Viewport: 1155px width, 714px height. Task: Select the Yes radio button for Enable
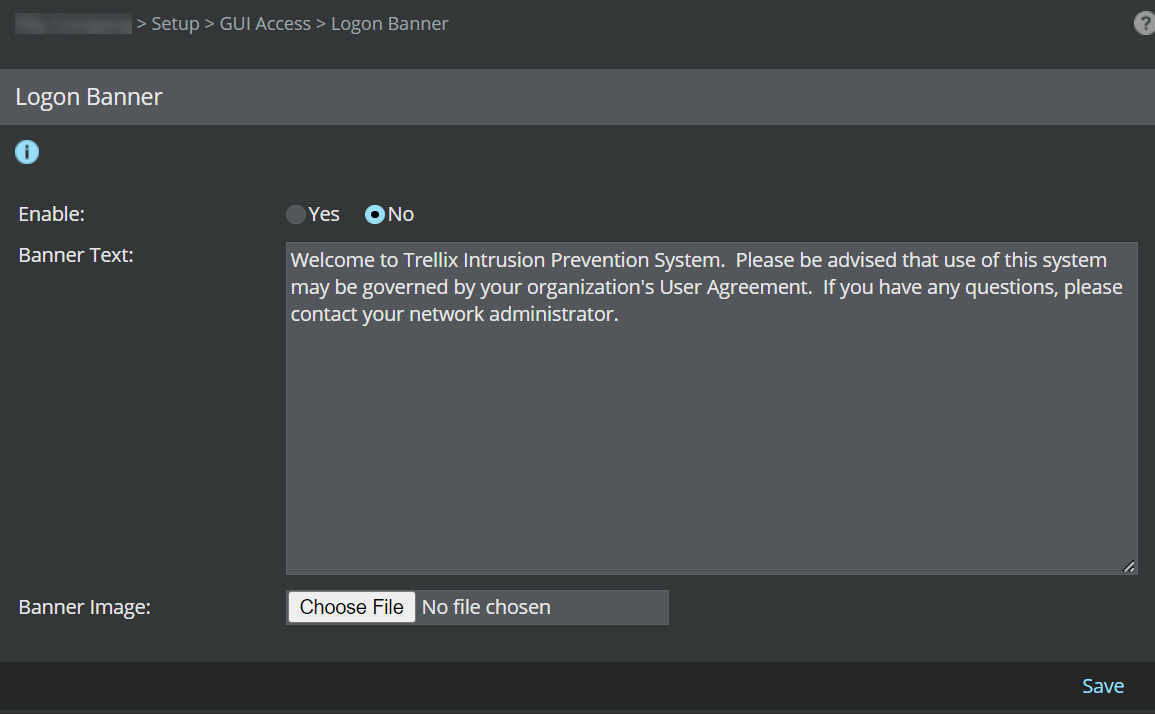click(x=296, y=214)
